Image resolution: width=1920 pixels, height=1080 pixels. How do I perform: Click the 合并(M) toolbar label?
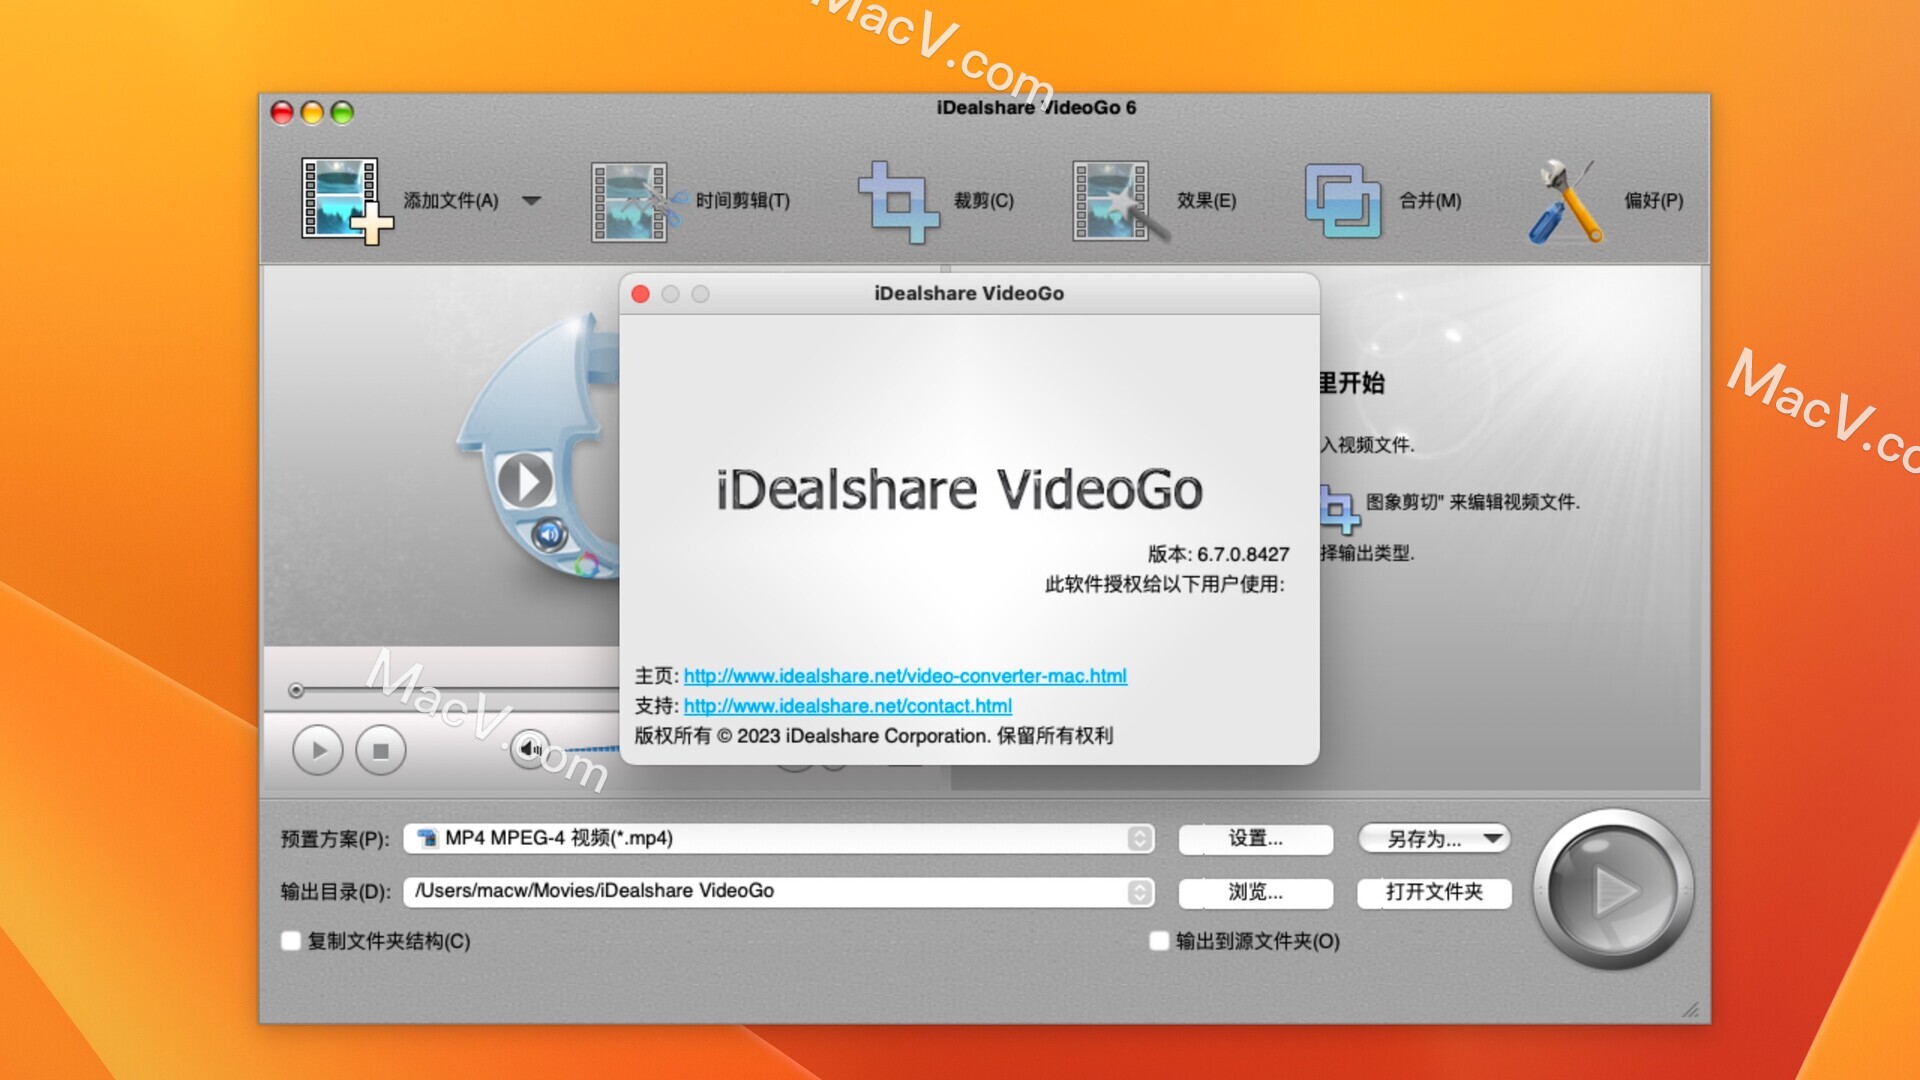coord(1430,201)
